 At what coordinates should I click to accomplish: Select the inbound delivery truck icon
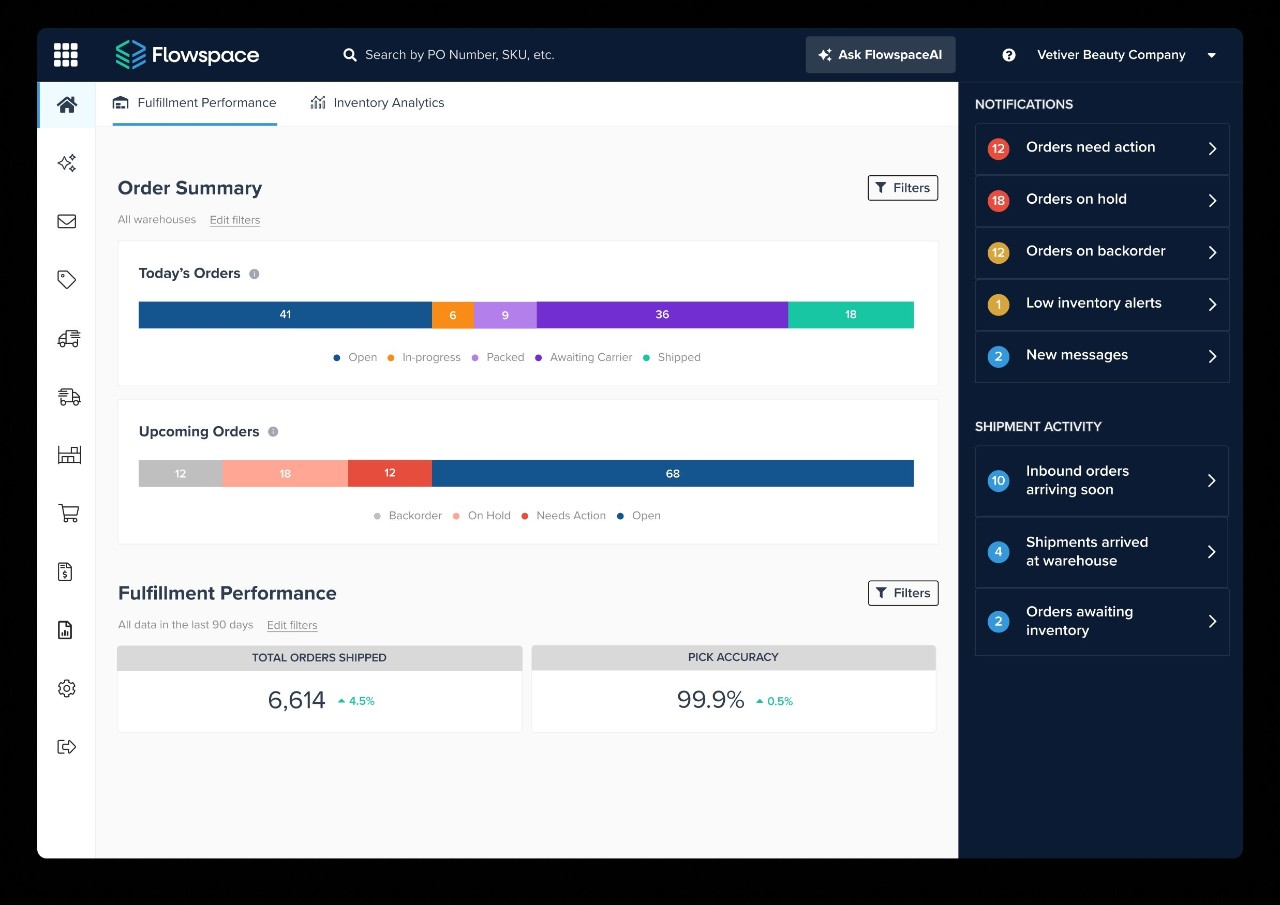tap(66, 396)
